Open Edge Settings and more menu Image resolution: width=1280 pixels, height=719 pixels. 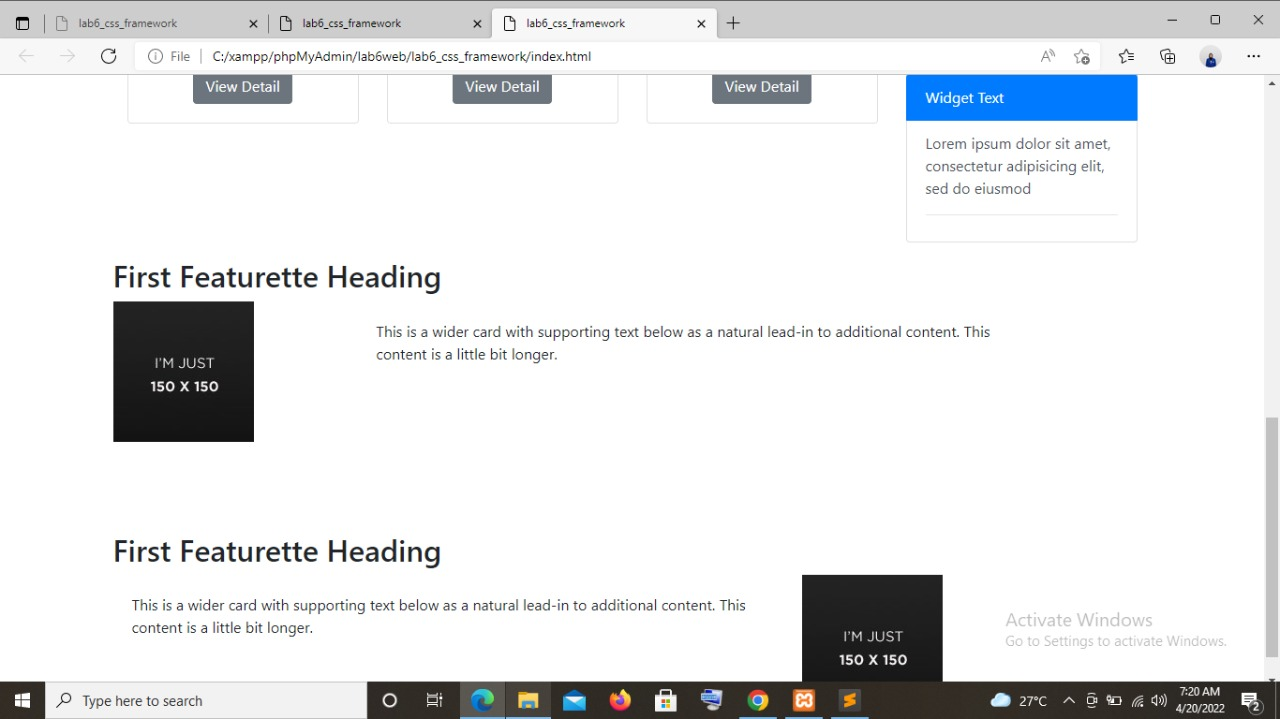click(x=1254, y=56)
